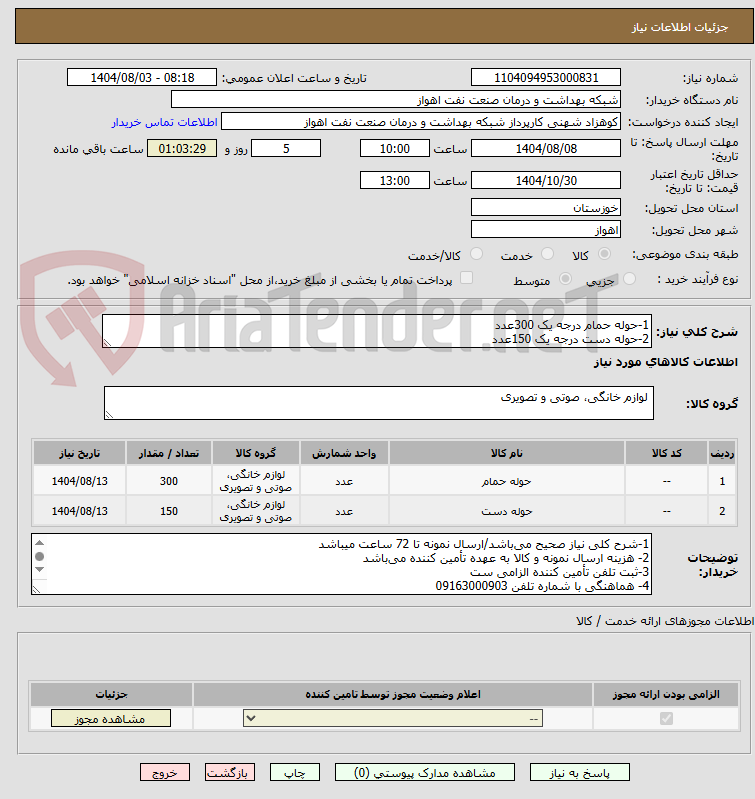This screenshot has height=799, width=755.
Task: Click the خروج exit button
Action: [x=165, y=773]
